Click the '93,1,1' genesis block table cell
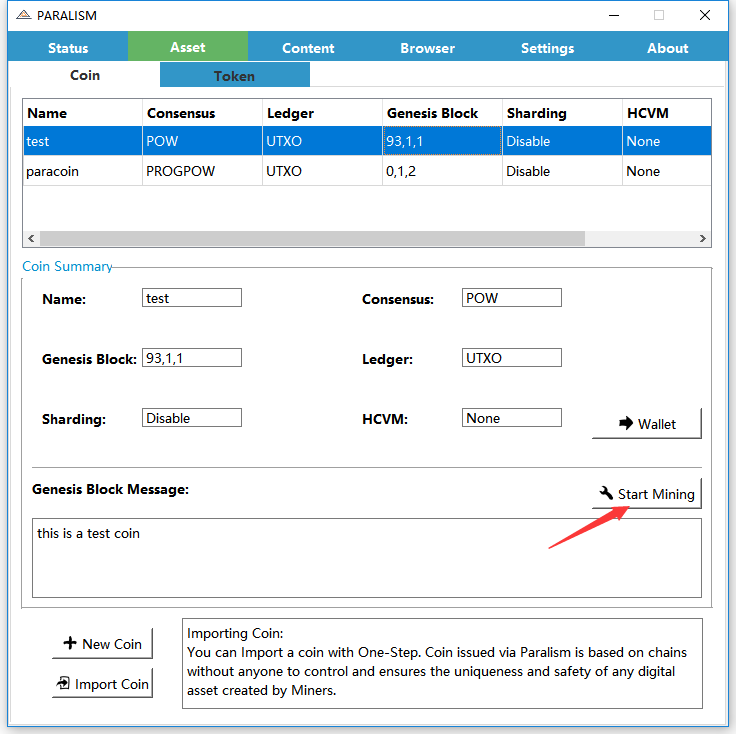This screenshot has width=736, height=734. 442,141
